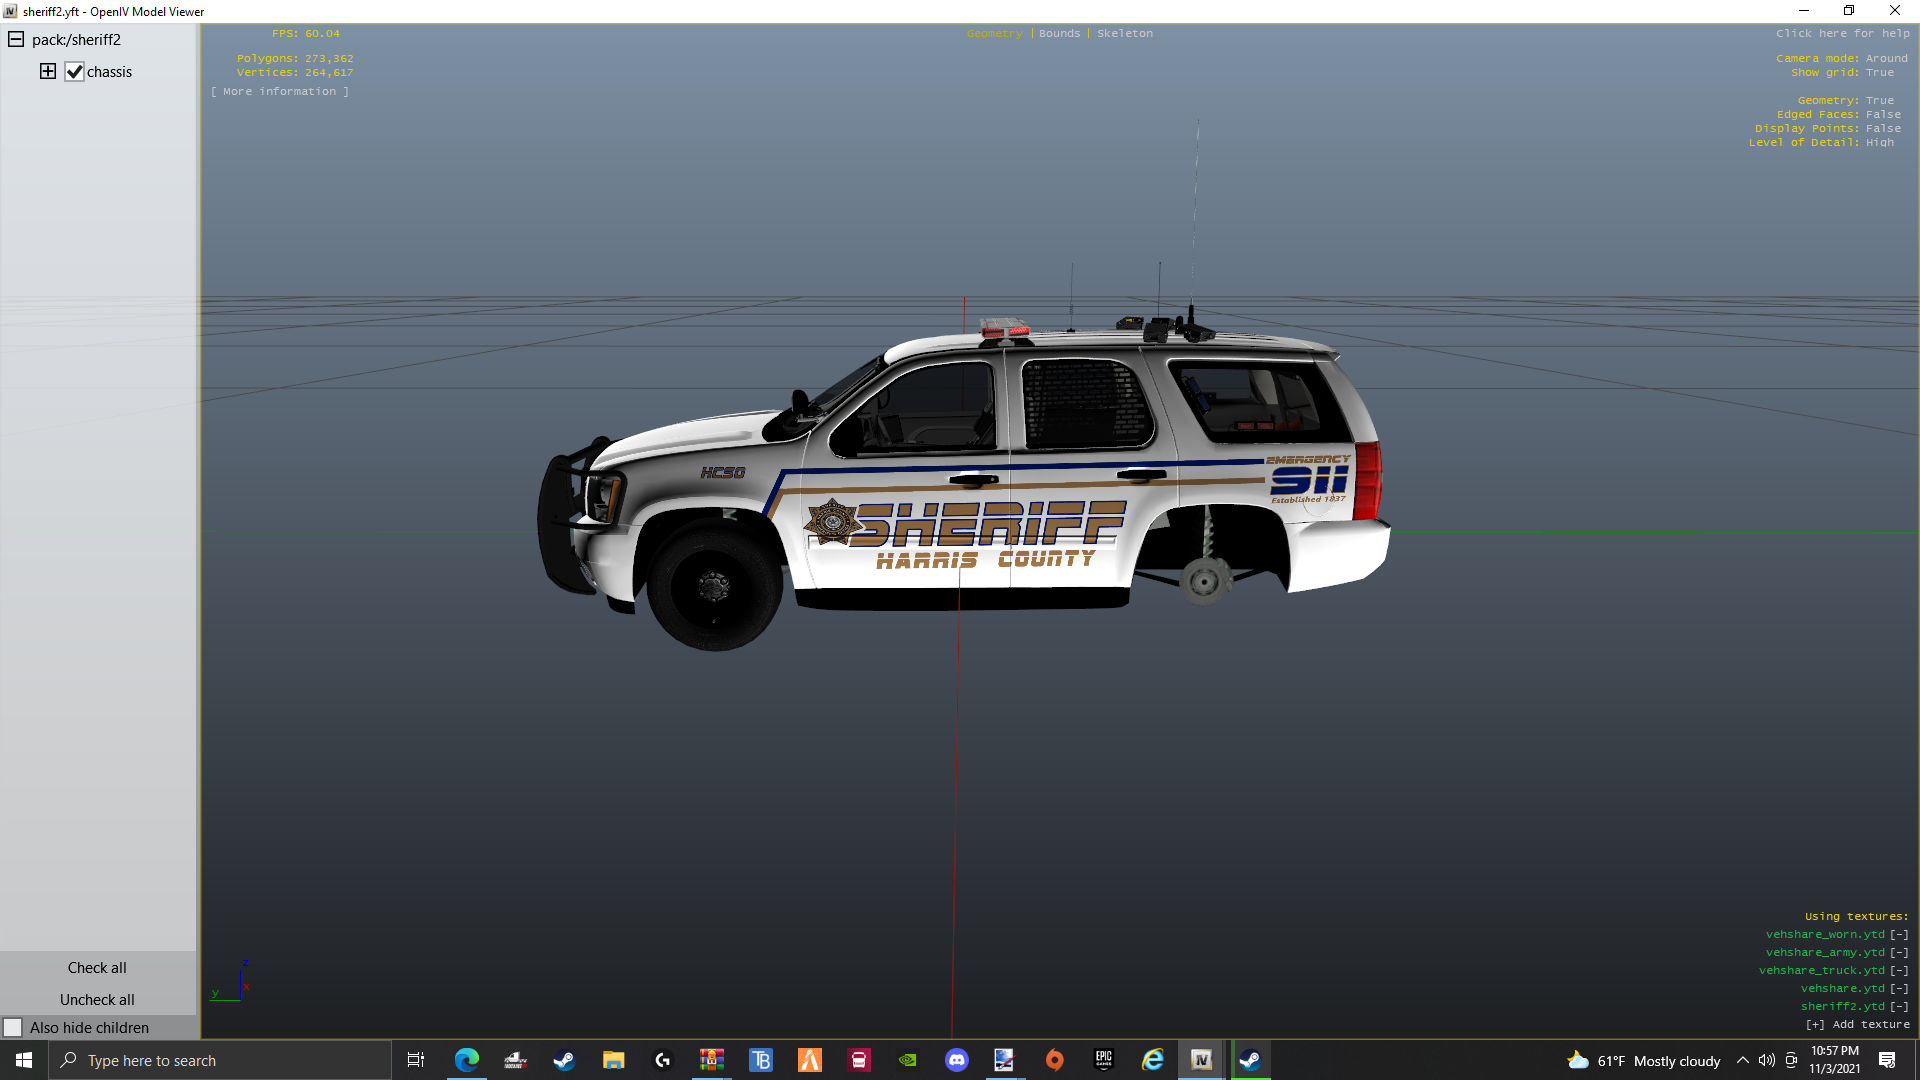Image resolution: width=1920 pixels, height=1080 pixels.
Task: Launch Epic Games from the taskbar
Action: click(x=1103, y=1060)
